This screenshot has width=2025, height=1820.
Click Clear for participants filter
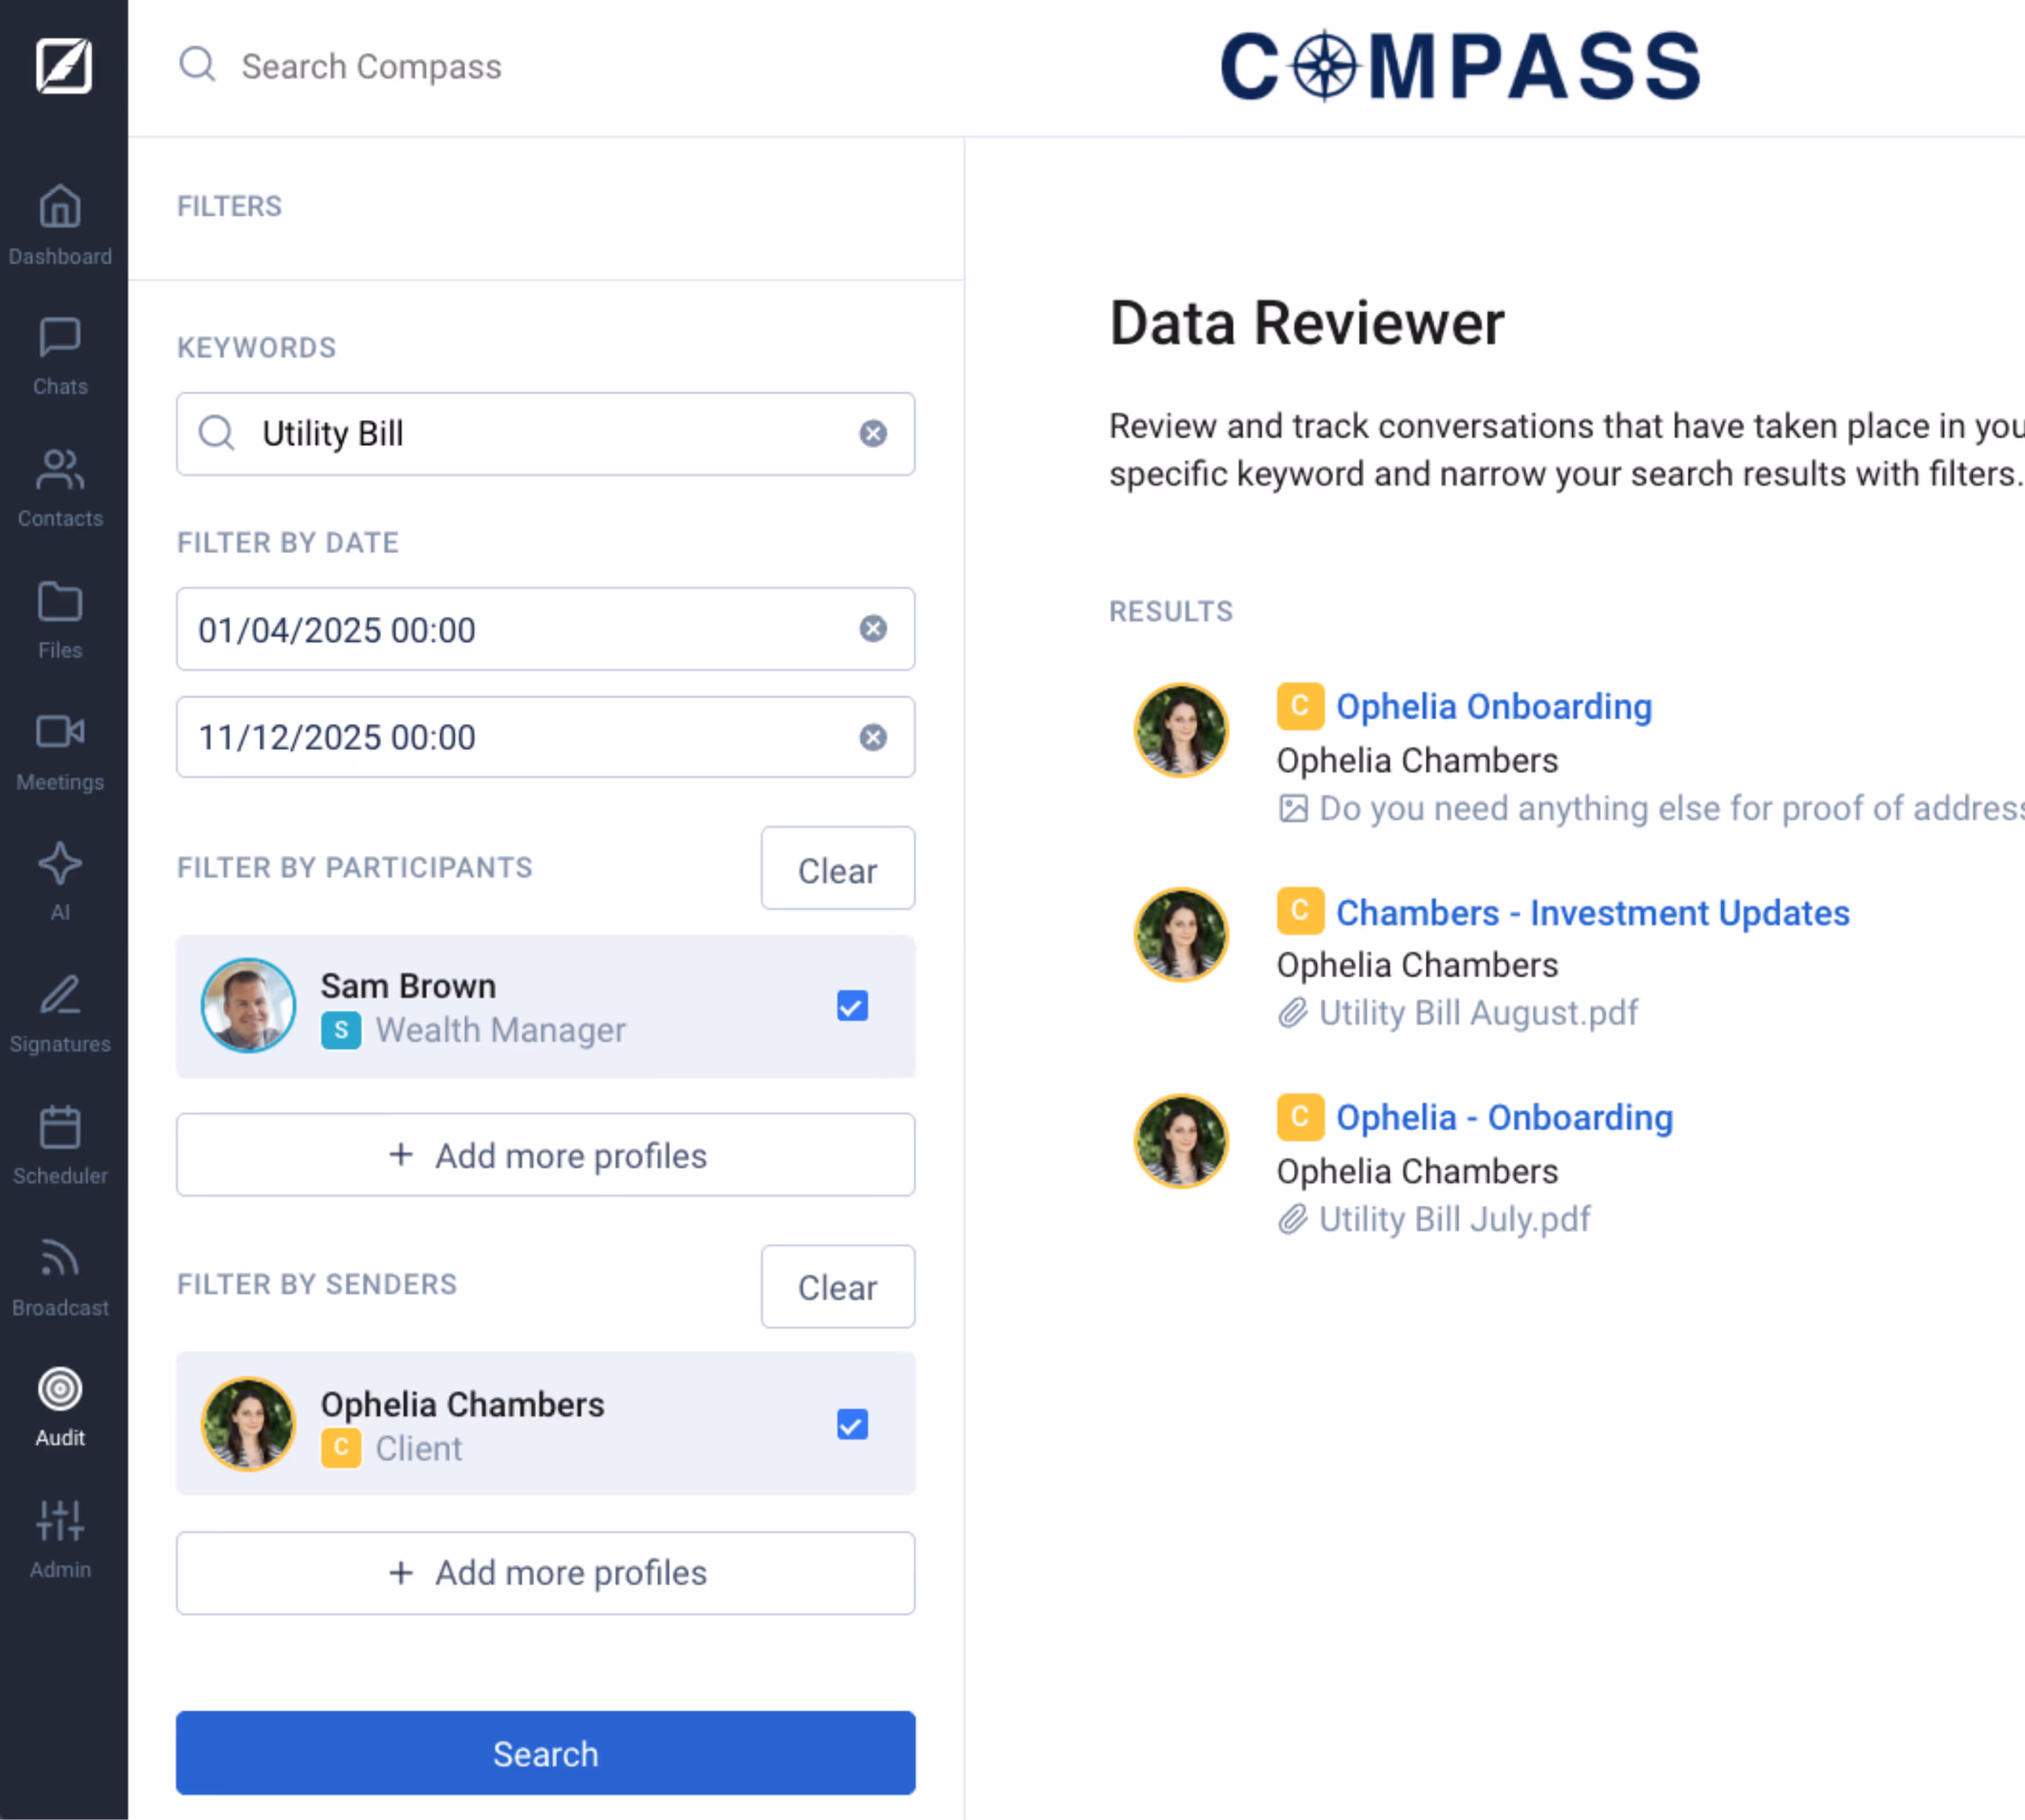pos(837,869)
